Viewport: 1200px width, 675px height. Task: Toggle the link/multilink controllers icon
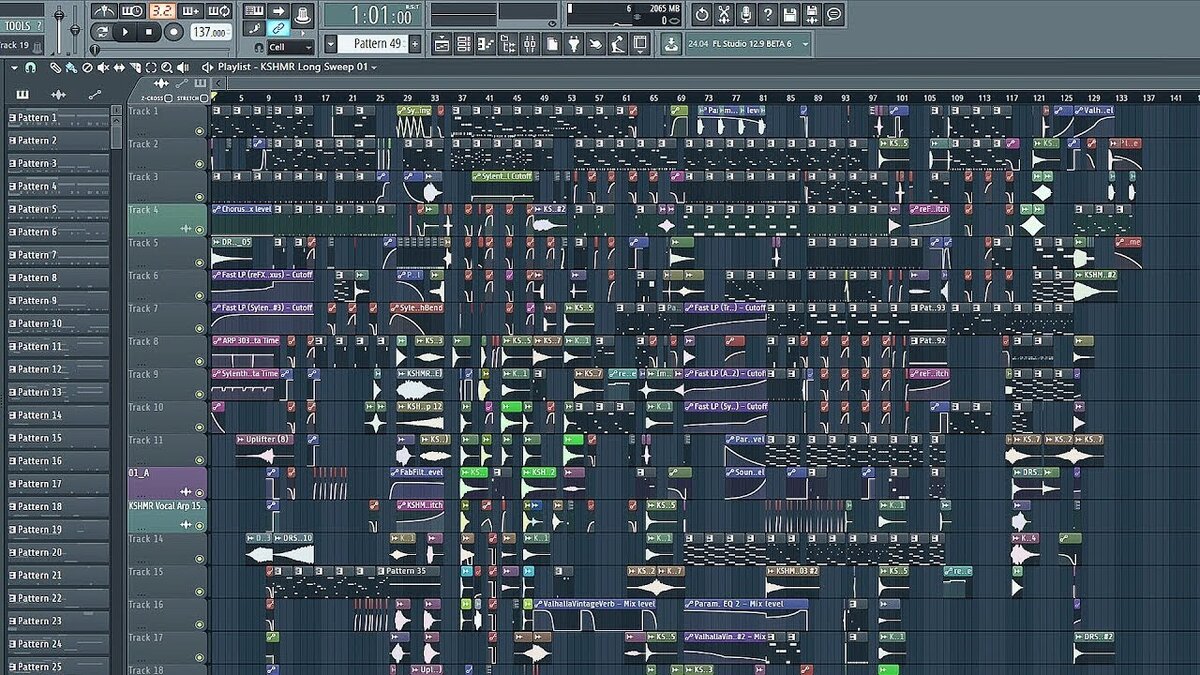coord(278,28)
